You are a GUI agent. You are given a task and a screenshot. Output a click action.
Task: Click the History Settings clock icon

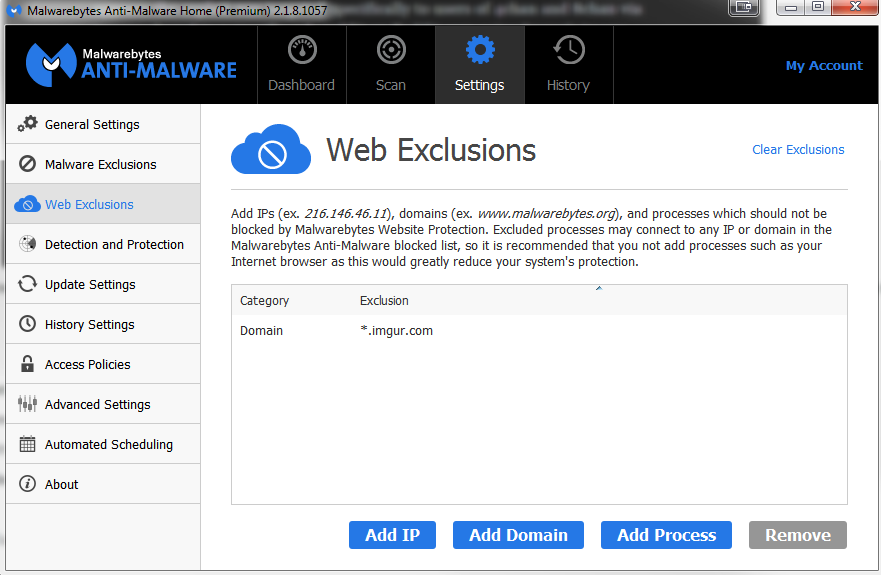[x=27, y=324]
